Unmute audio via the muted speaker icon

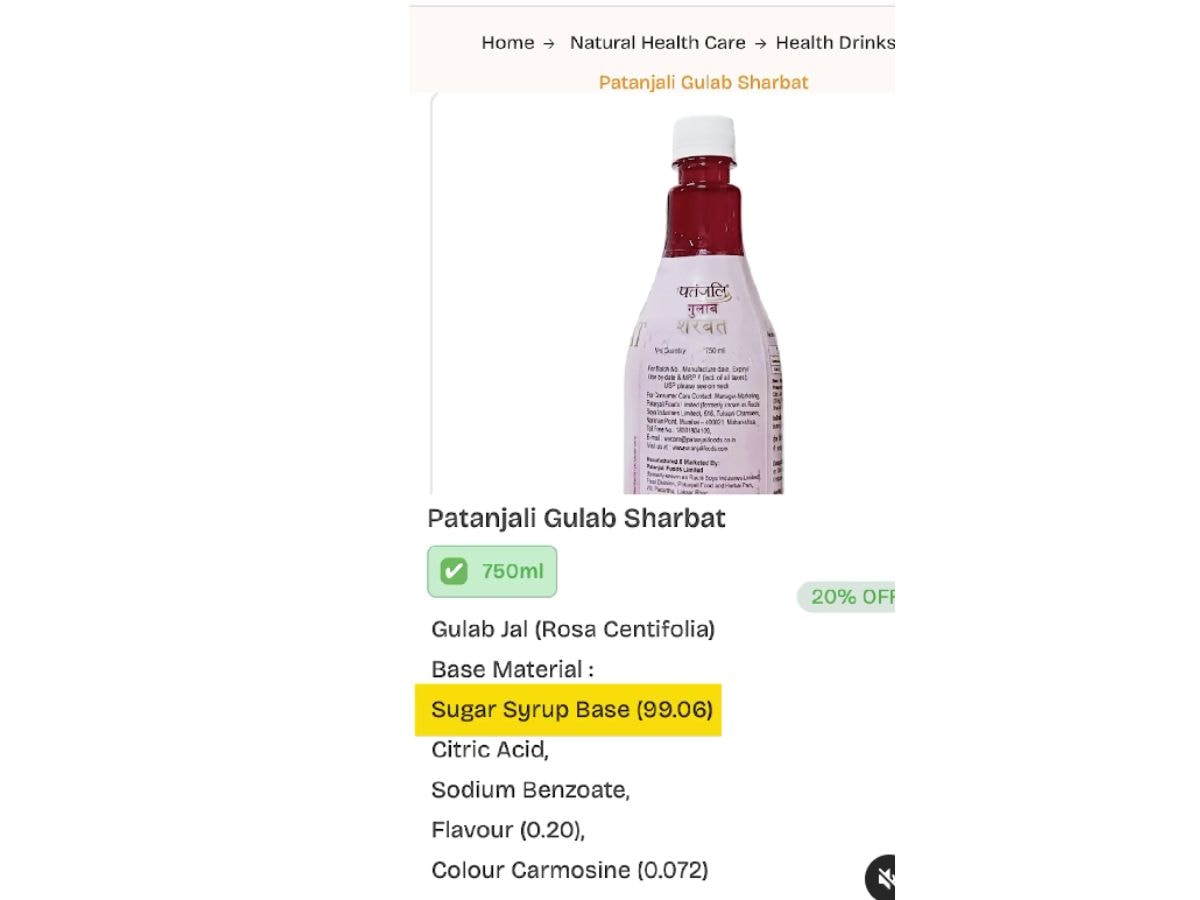[880, 878]
